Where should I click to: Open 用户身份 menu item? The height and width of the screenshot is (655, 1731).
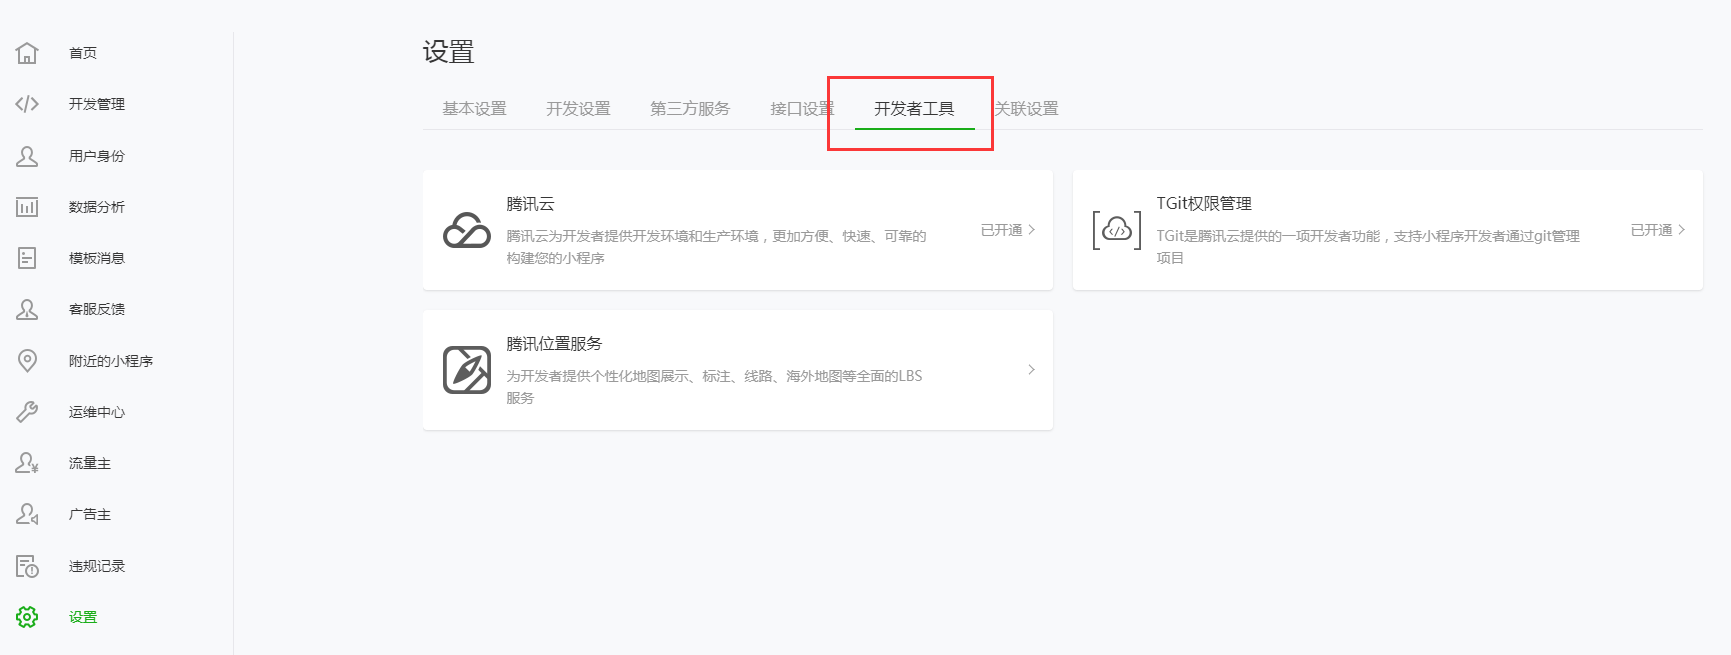97,156
